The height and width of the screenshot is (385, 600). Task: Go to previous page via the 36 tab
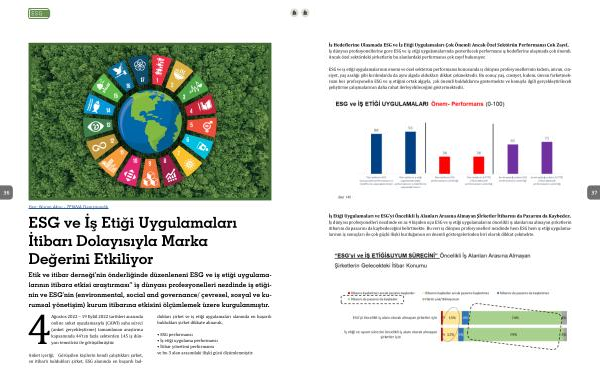point(6,192)
